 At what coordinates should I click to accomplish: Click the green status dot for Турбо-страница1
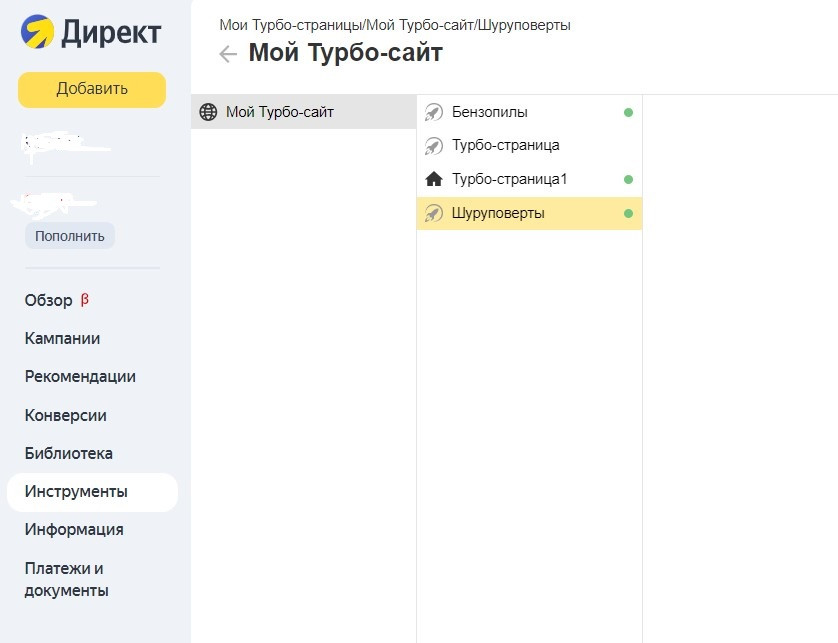click(628, 180)
